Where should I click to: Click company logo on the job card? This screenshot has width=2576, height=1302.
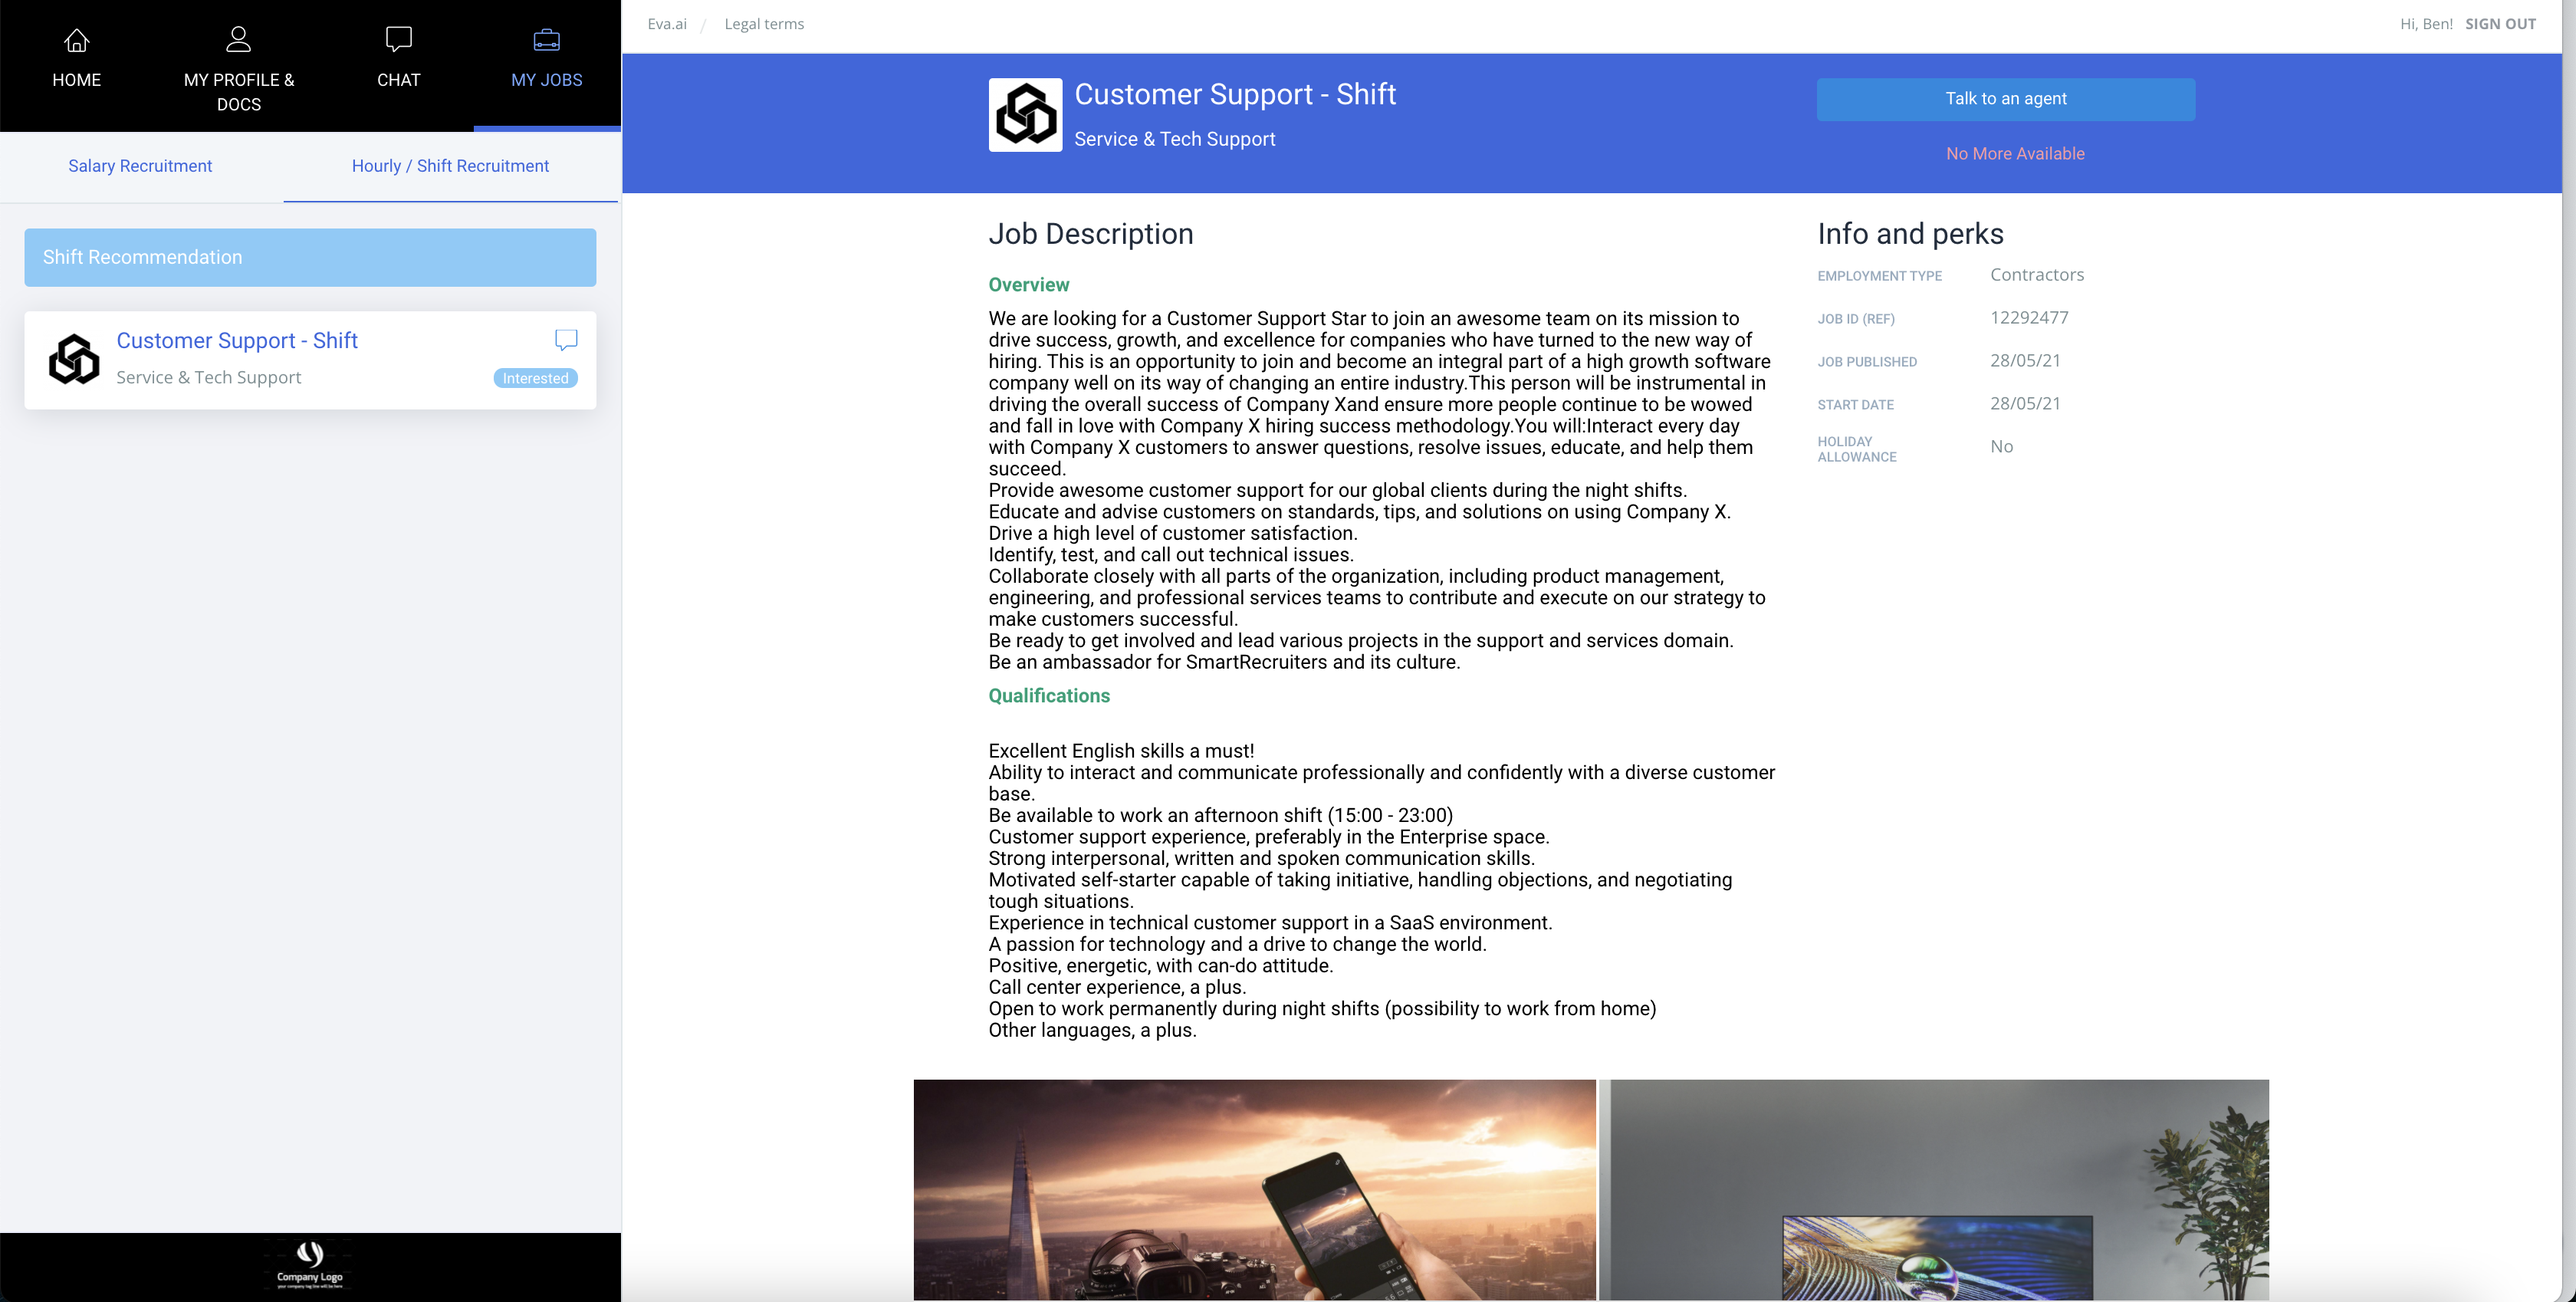click(x=74, y=359)
